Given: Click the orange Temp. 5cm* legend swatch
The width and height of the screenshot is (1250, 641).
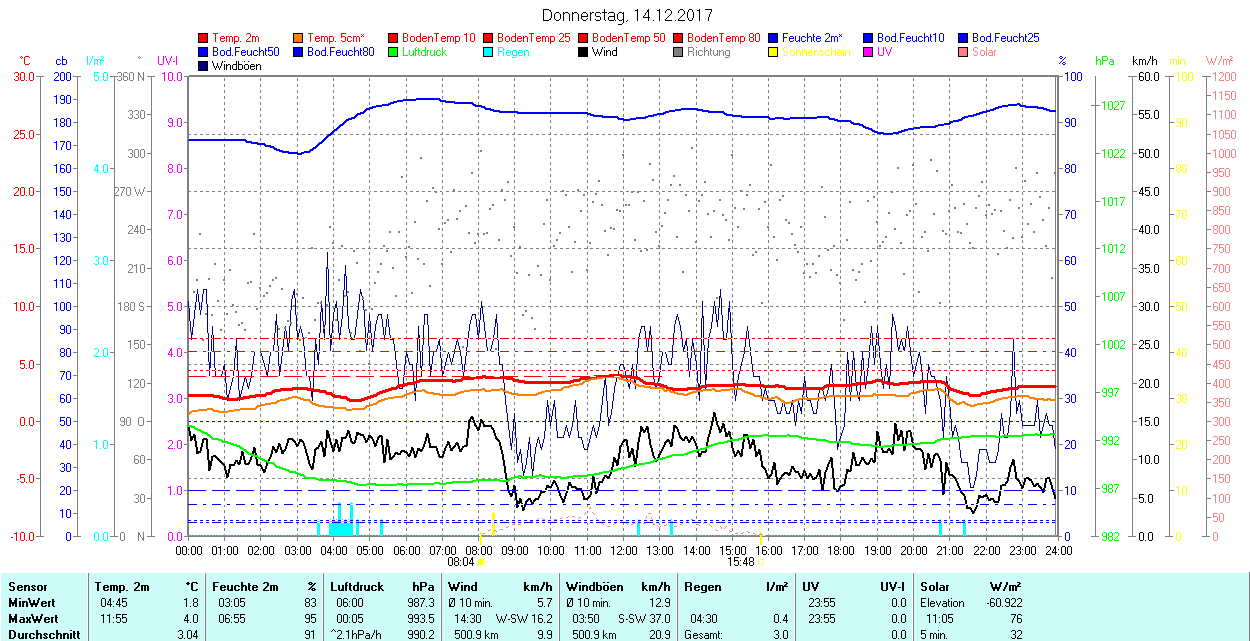Looking at the screenshot, I should (299, 38).
